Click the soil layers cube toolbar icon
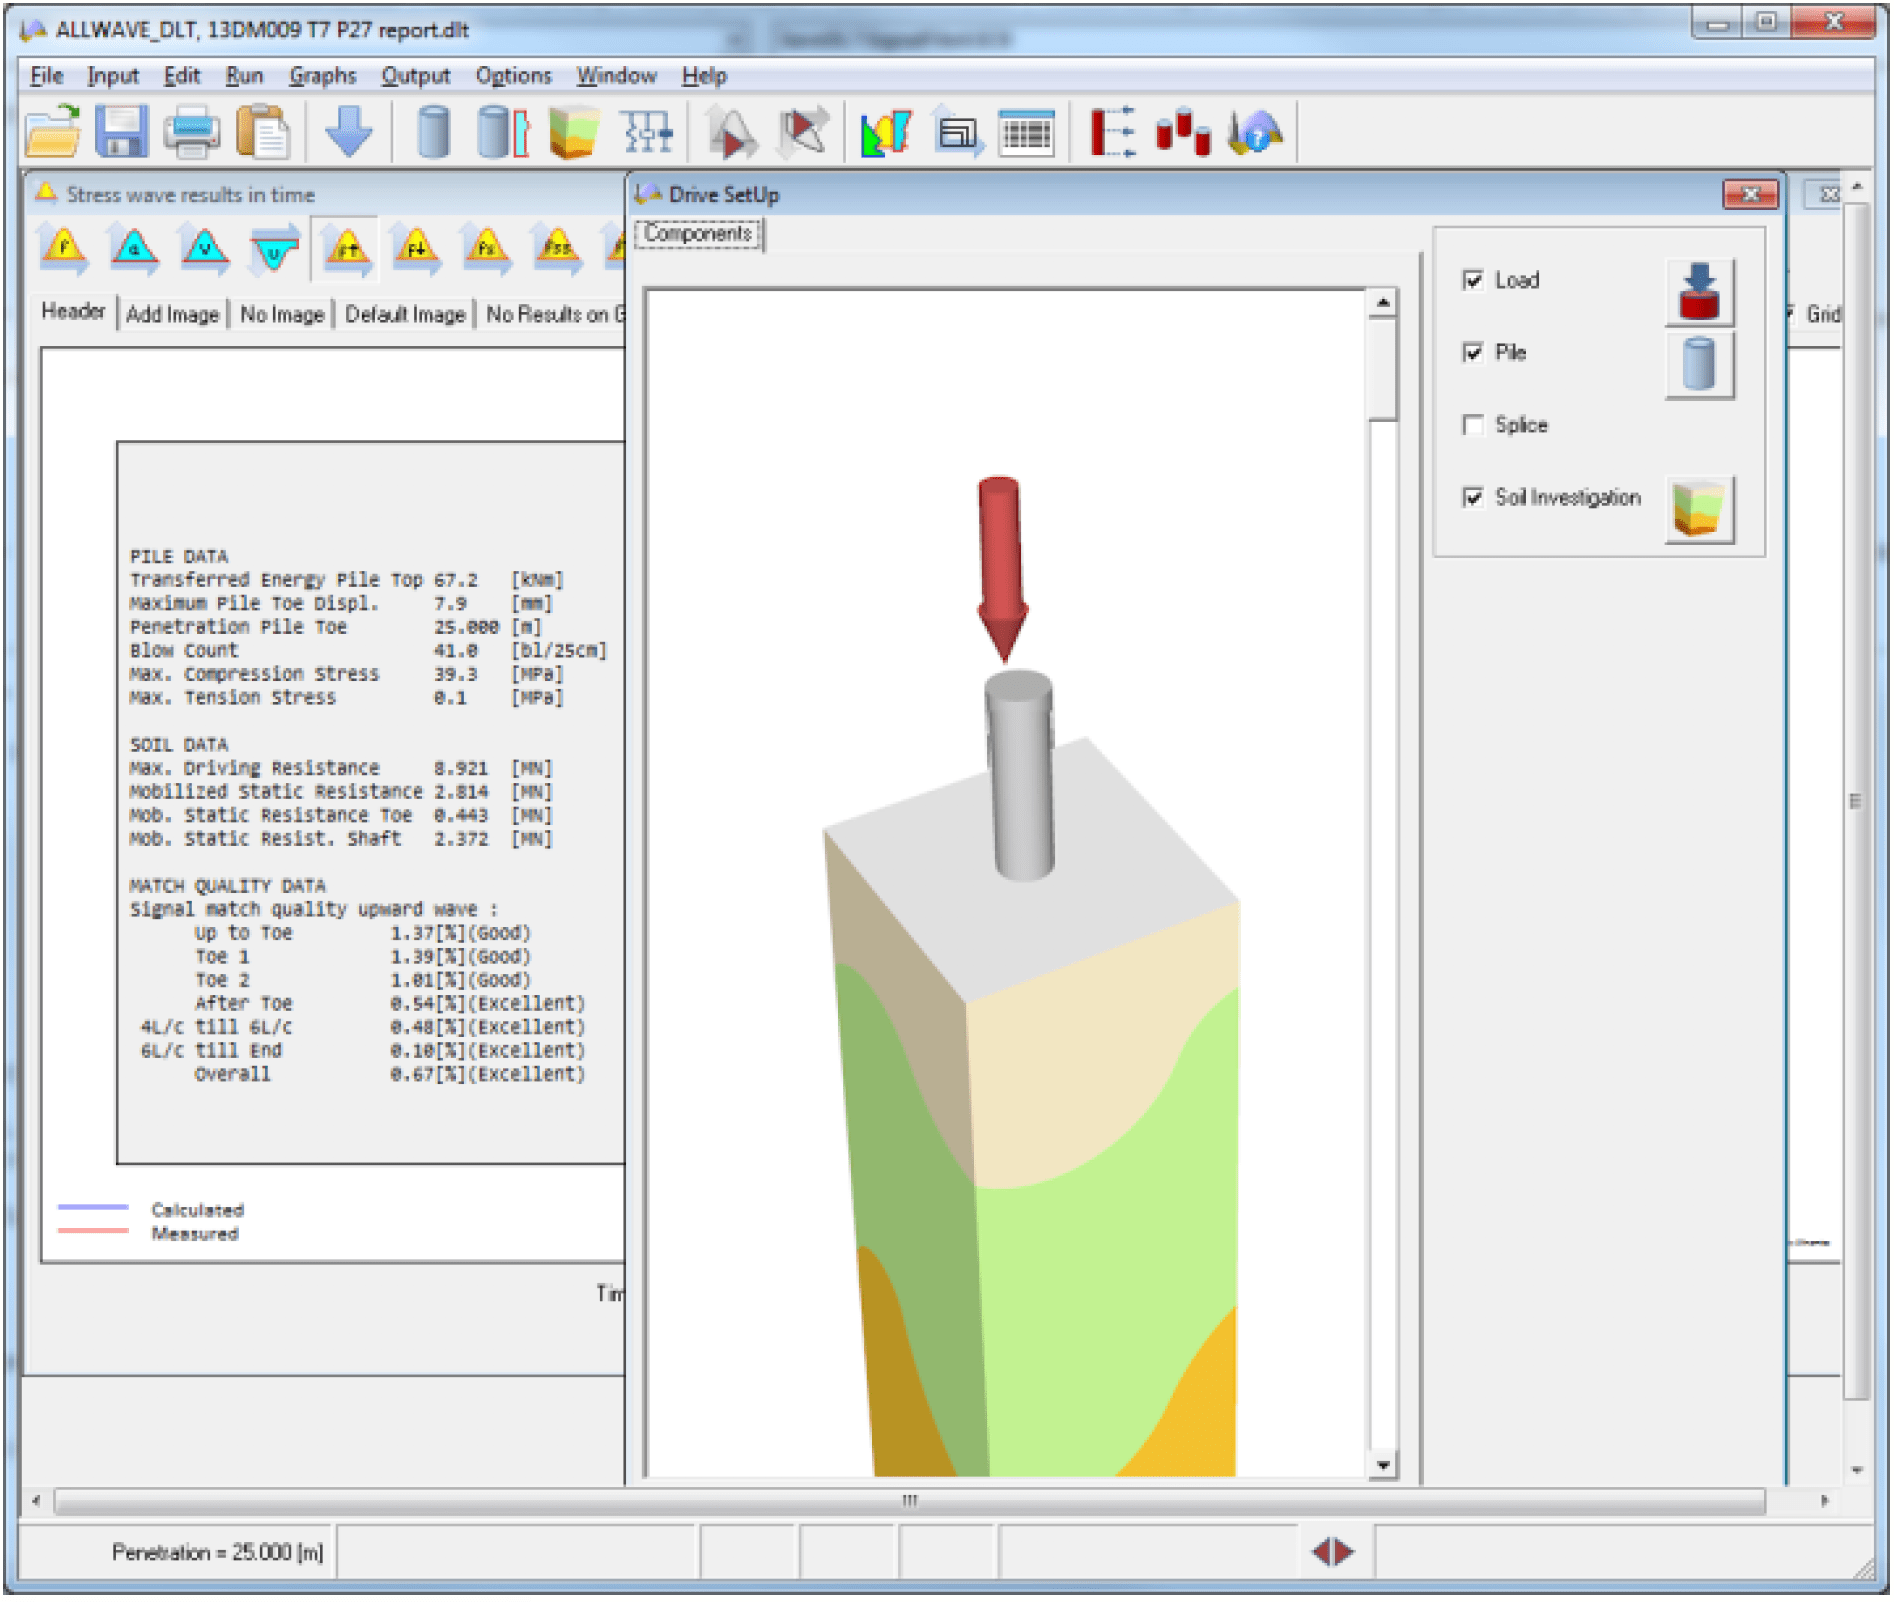Viewport: 1894px width, 1602px height. pyautogui.click(x=573, y=132)
